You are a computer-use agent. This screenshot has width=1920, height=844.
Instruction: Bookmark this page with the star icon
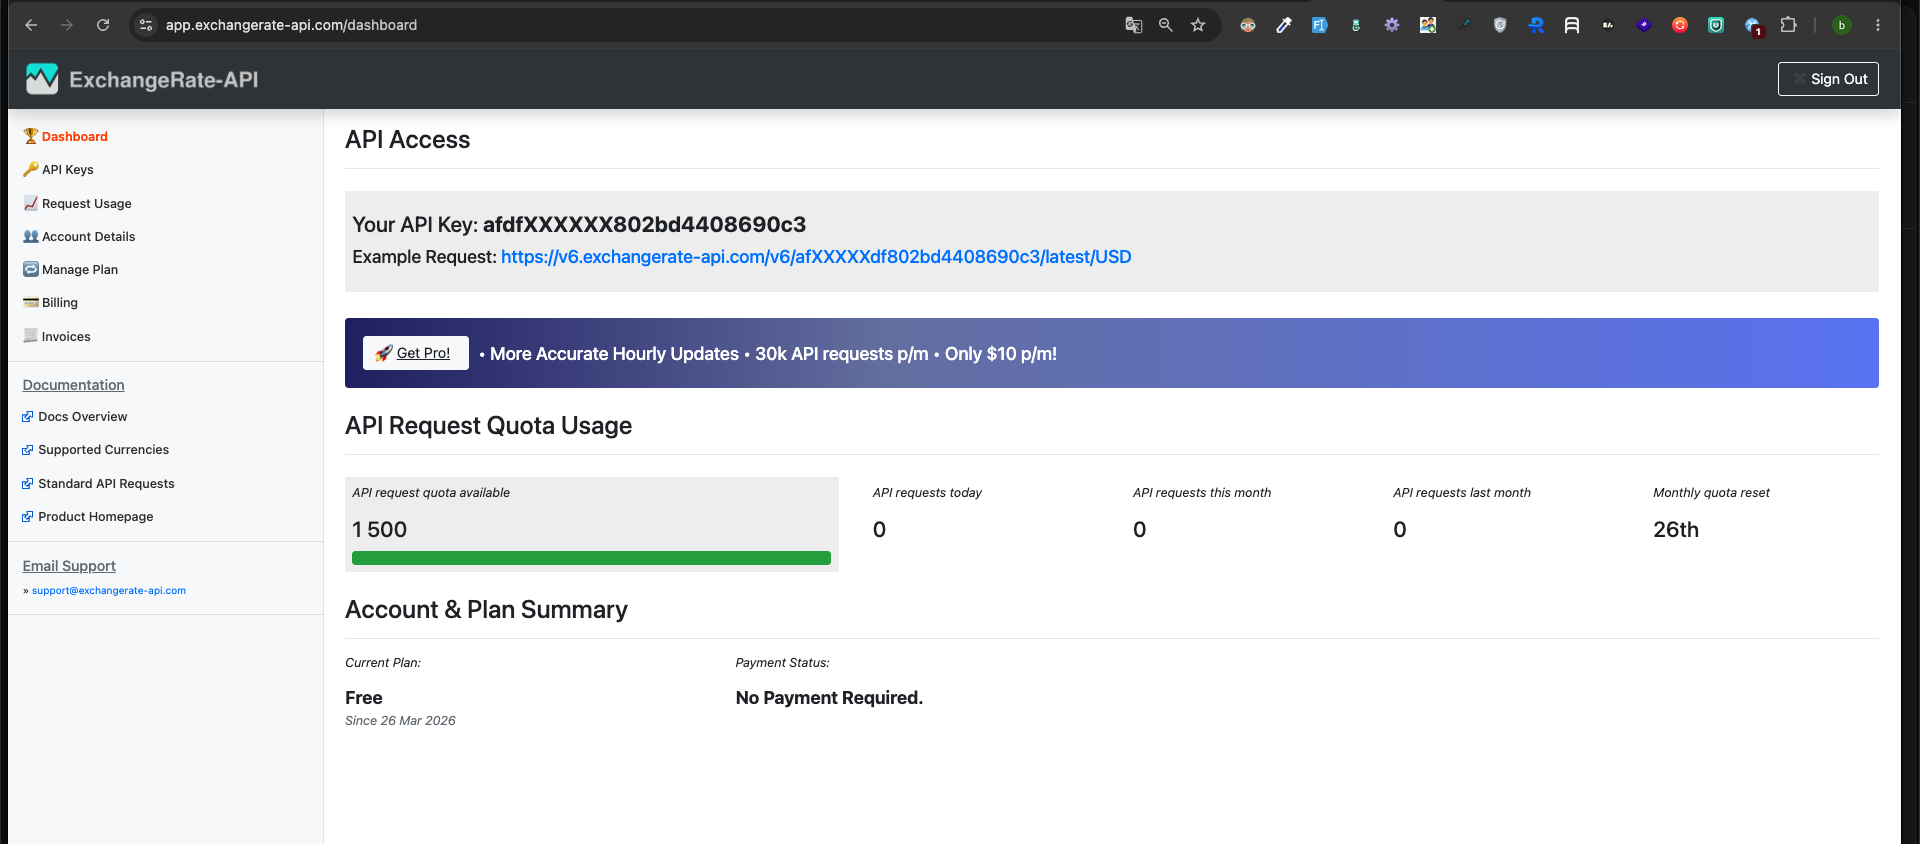(1198, 25)
